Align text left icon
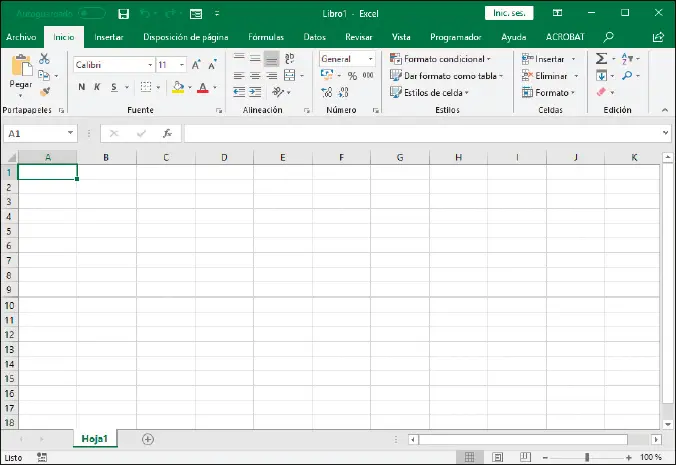 [239, 76]
